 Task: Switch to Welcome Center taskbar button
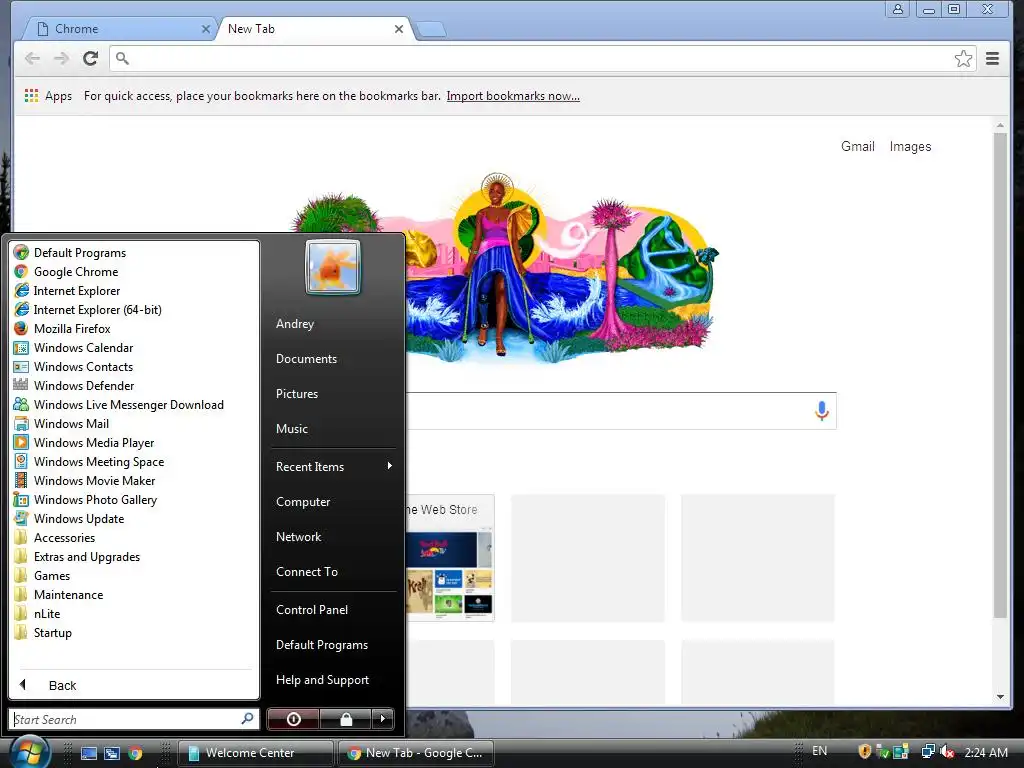pos(255,753)
